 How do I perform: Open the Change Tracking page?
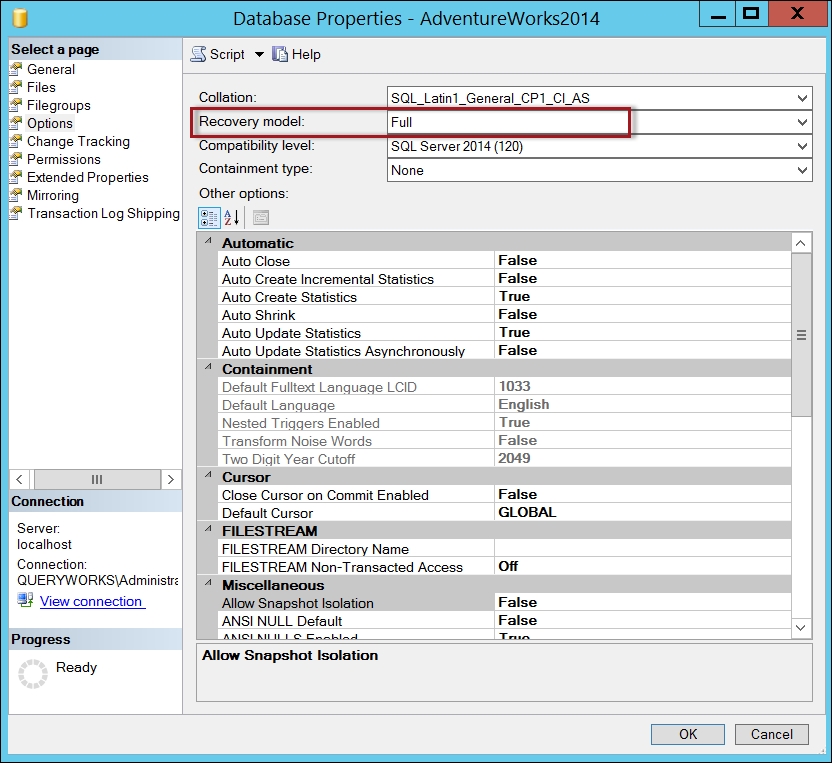pyautogui.click(x=78, y=141)
